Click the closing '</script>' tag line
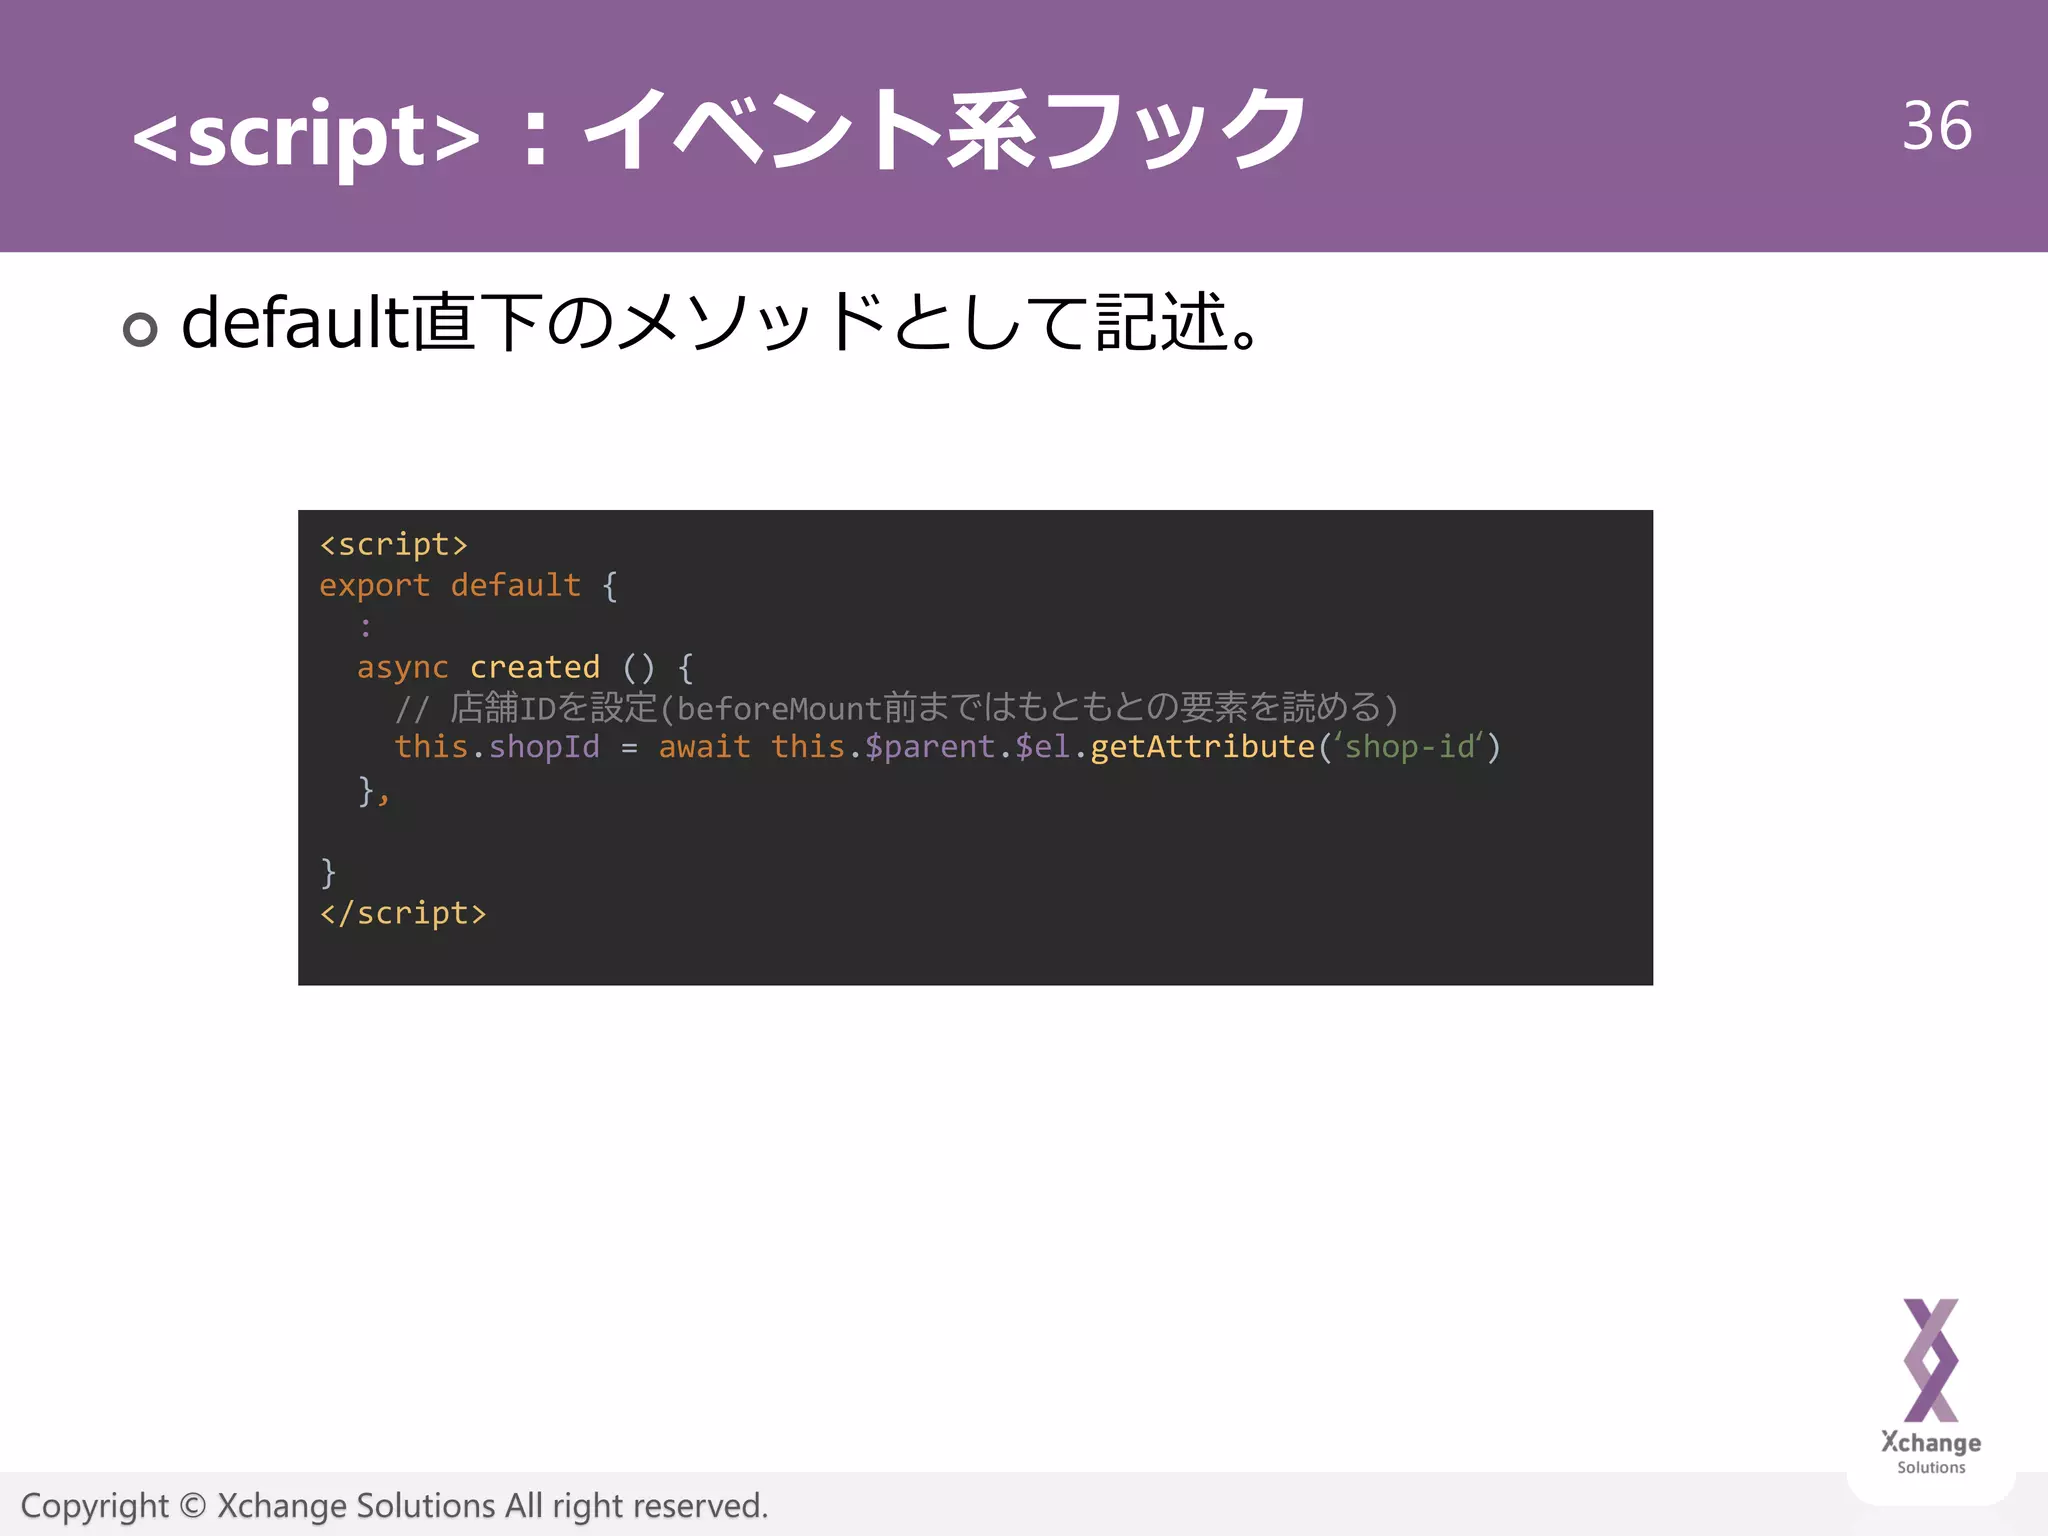 (x=403, y=913)
